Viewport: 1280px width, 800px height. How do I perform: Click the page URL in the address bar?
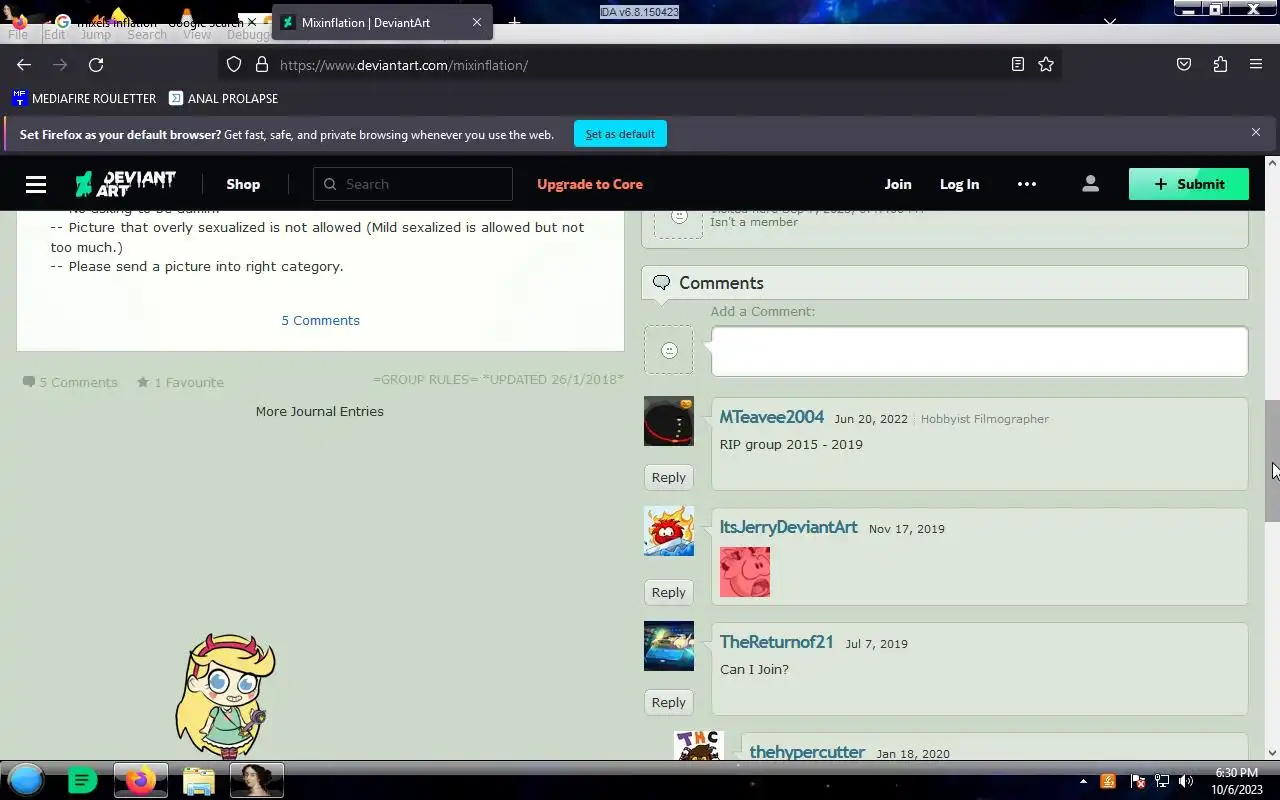click(x=404, y=65)
